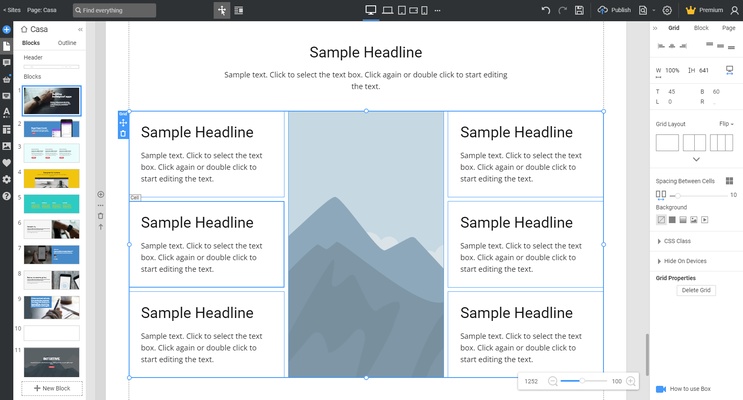The height and width of the screenshot is (400, 743).
Task: Save the page with the floppy icon
Action: 579,10
